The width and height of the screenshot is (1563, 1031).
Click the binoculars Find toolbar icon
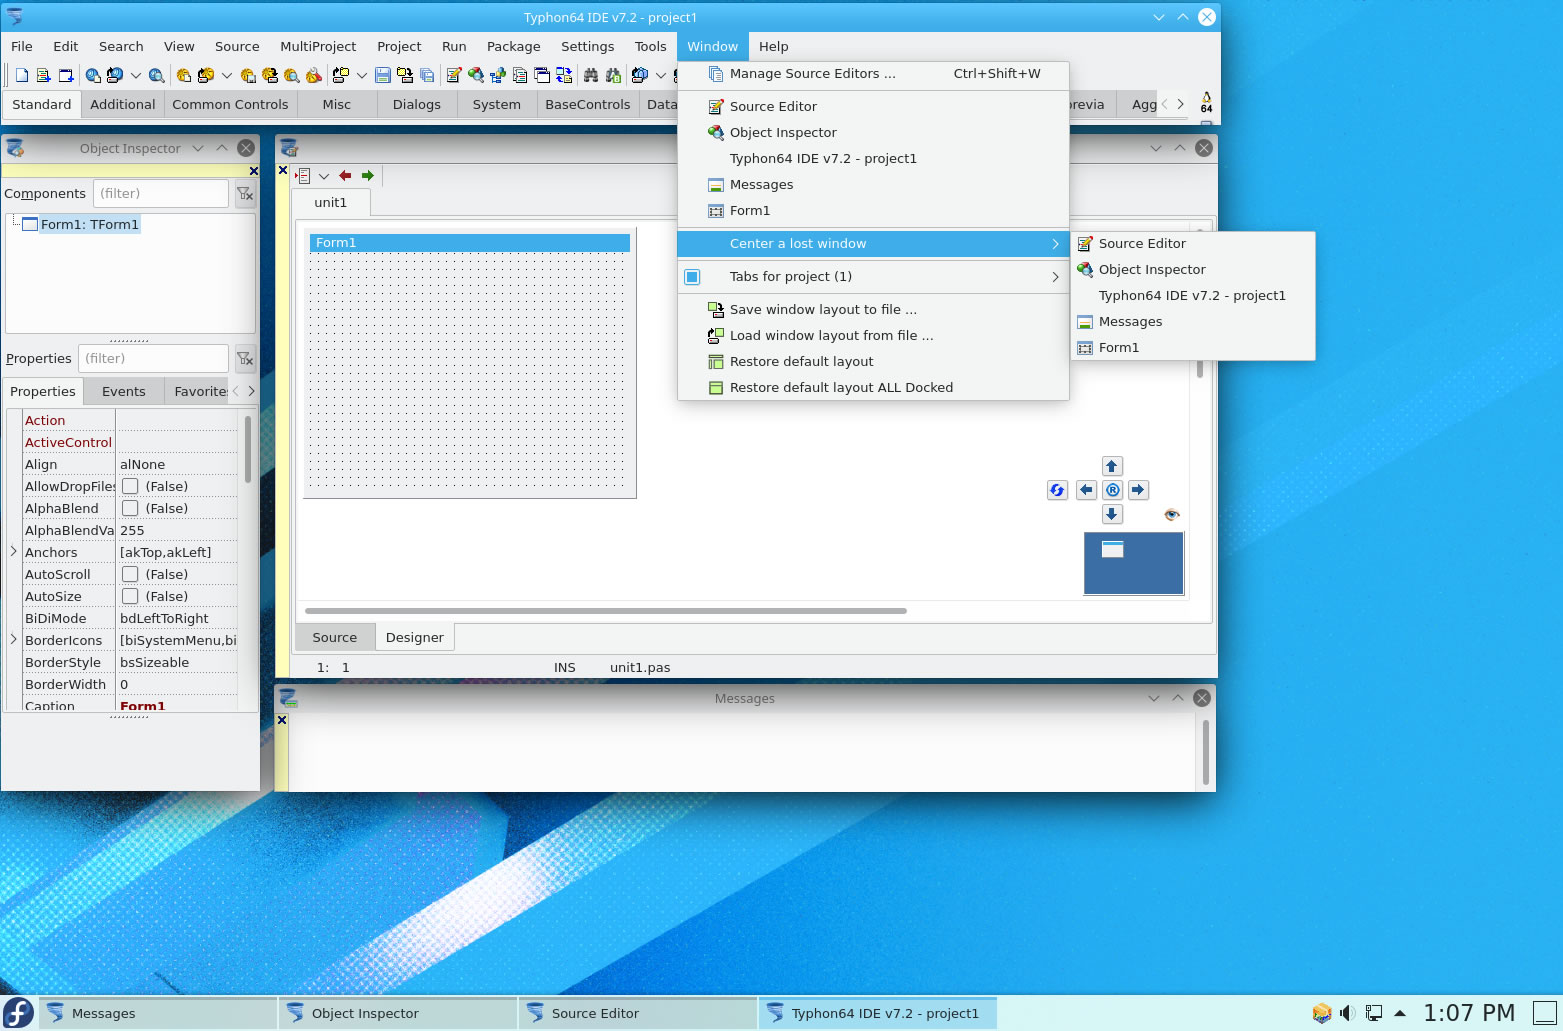pos(591,75)
